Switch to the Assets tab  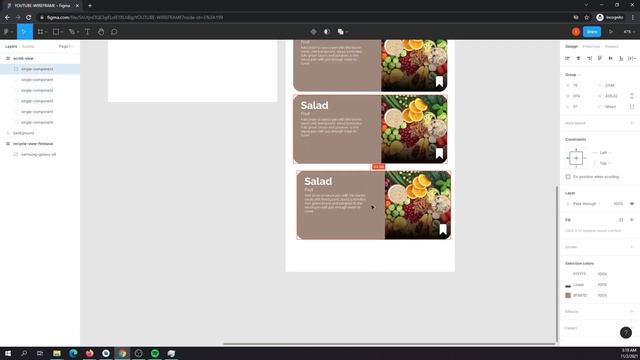pos(28,47)
